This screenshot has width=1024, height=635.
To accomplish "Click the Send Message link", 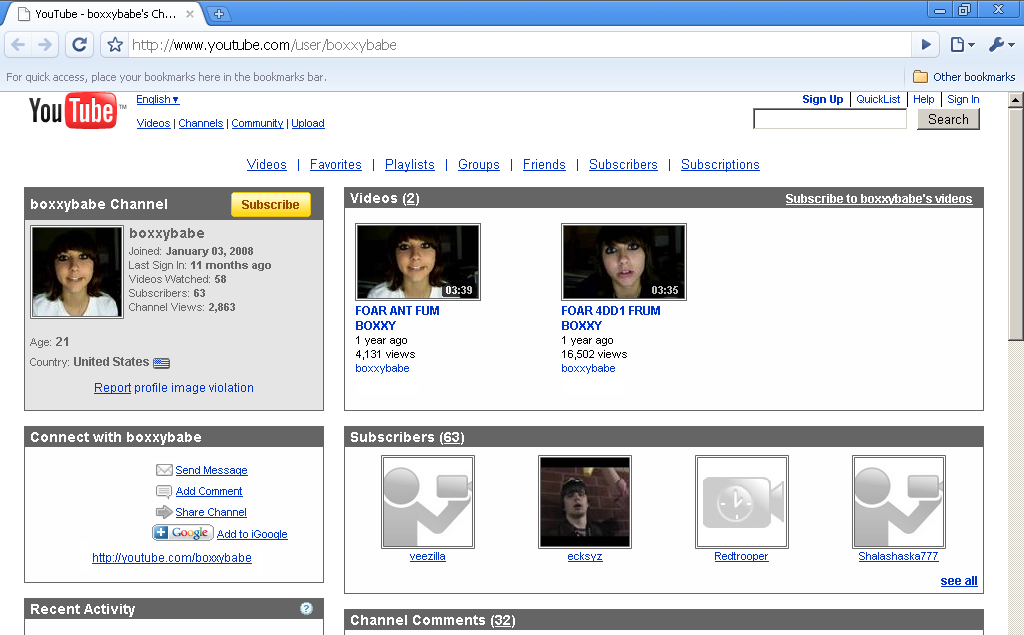I will click(211, 470).
